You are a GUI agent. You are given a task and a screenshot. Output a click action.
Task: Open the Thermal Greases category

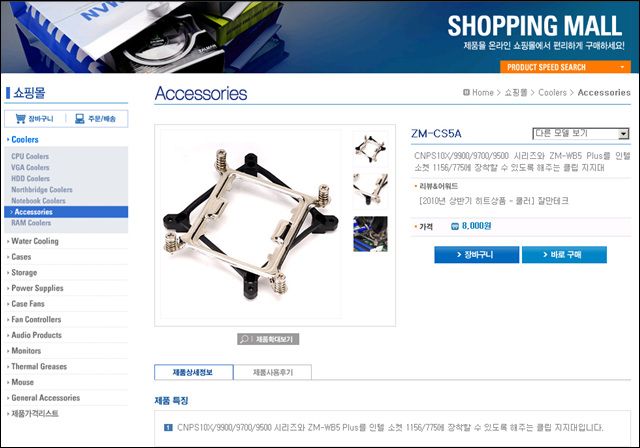pyautogui.click(x=39, y=366)
